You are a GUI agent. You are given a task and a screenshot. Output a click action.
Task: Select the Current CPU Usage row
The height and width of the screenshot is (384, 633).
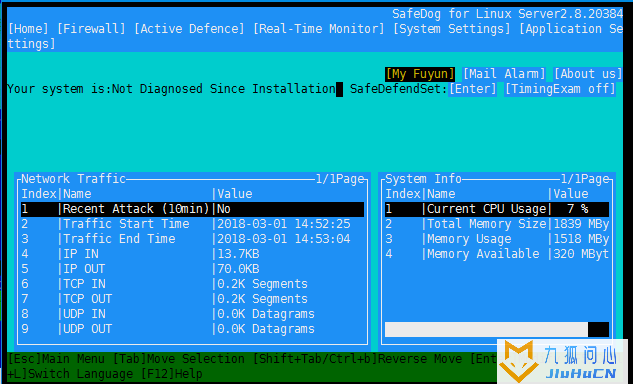click(497, 209)
